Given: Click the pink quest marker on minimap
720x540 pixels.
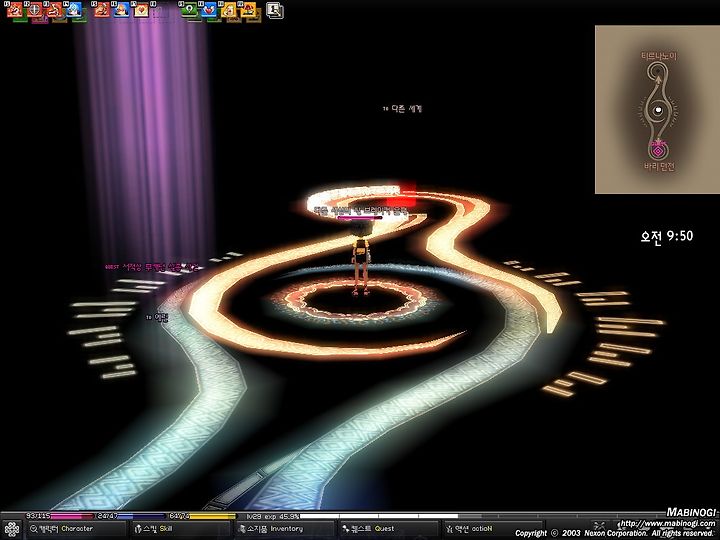Looking at the screenshot, I should click(x=658, y=150).
